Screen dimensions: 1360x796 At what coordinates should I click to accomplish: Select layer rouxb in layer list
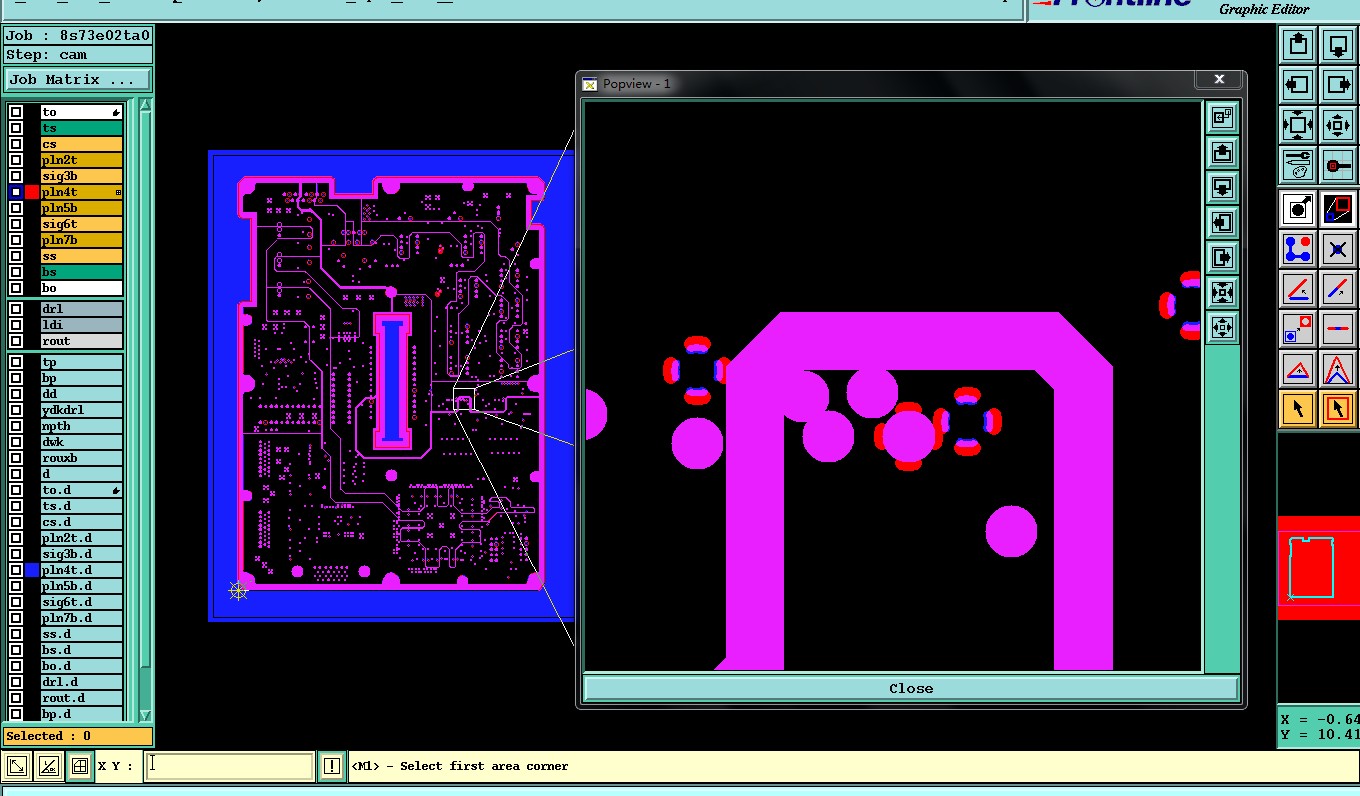click(82, 458)
